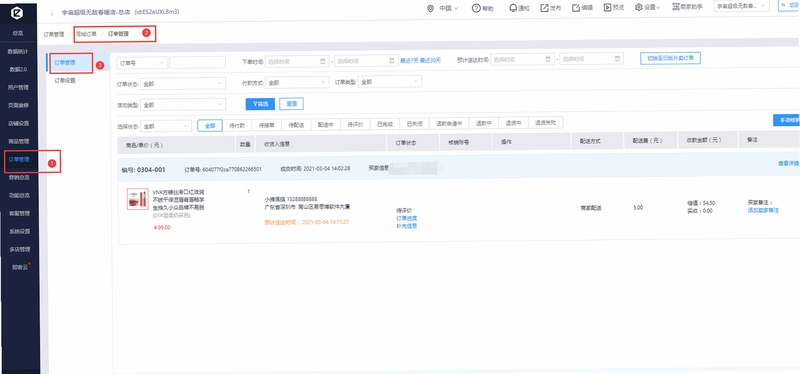This screenshot has width=800, height=374.
Task: Open 查看详情 for order 0304-001
Action: (x=788, y=164)
